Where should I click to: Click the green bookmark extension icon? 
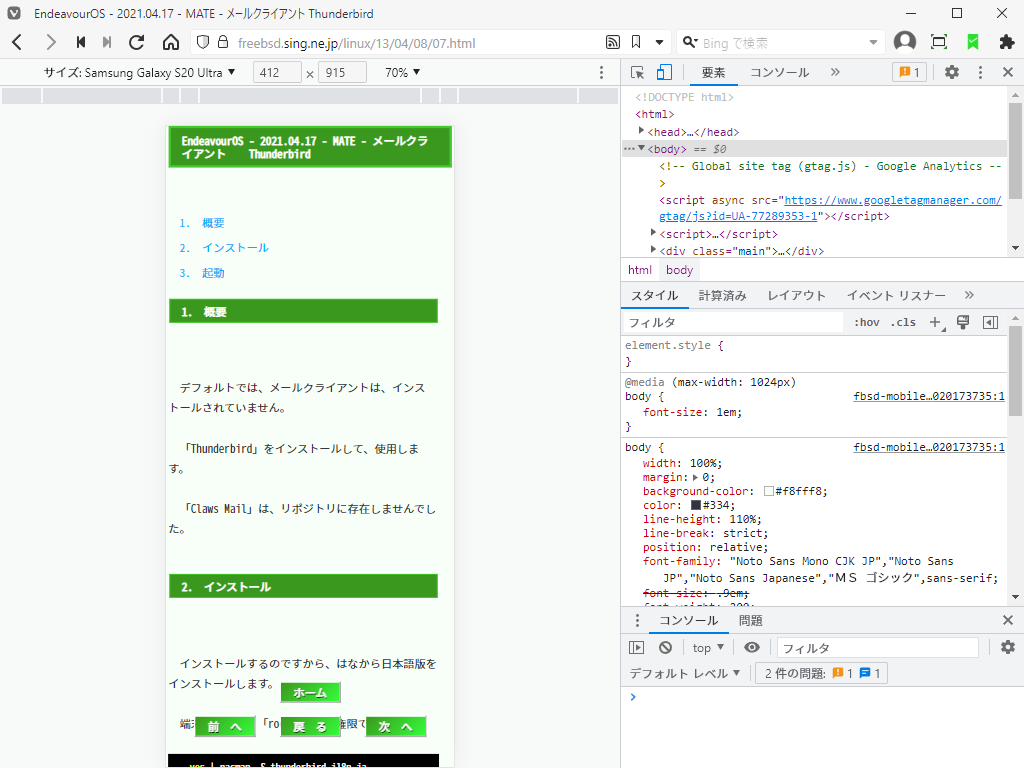click(x=973, y=42)
